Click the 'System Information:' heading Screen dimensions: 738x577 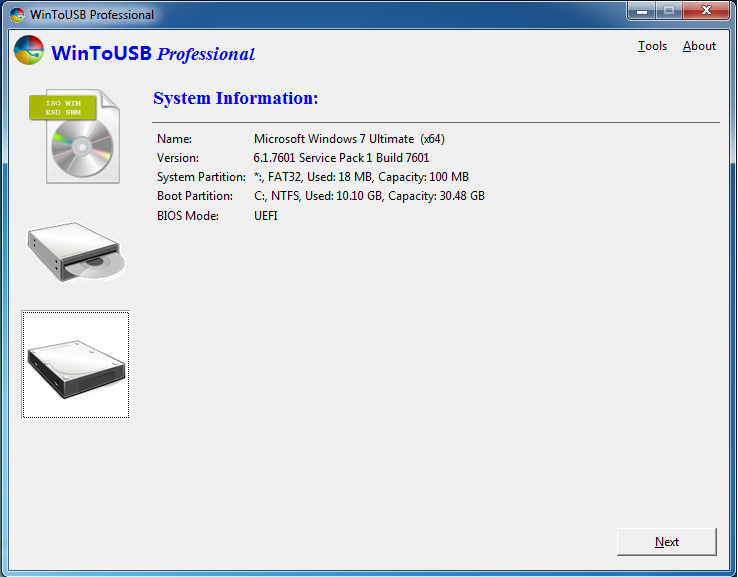(x=236, y=98)
